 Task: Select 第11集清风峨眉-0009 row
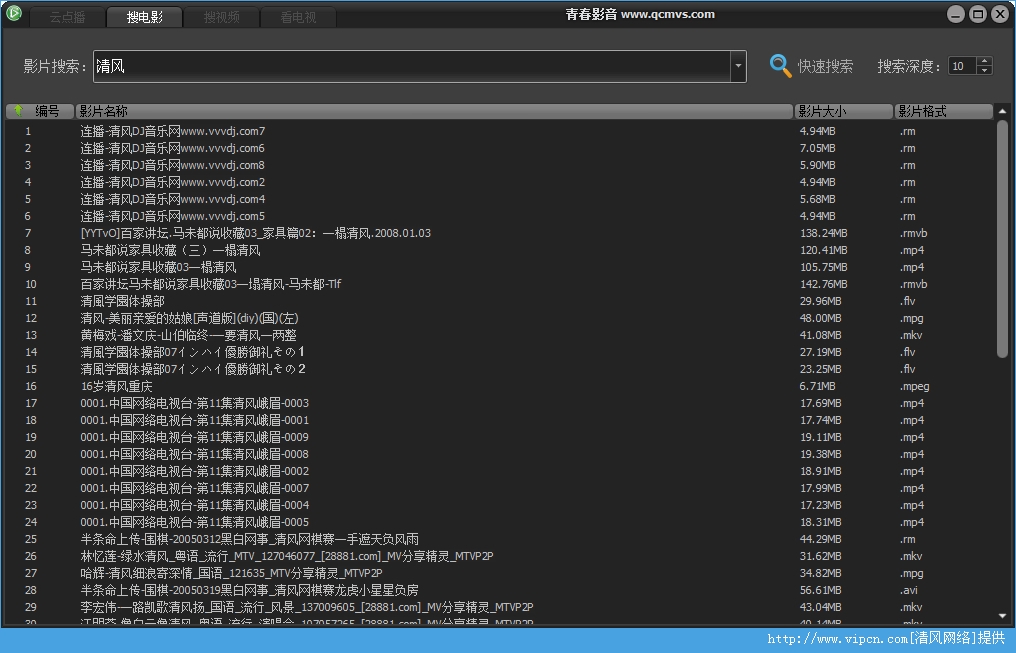point(499,437)
